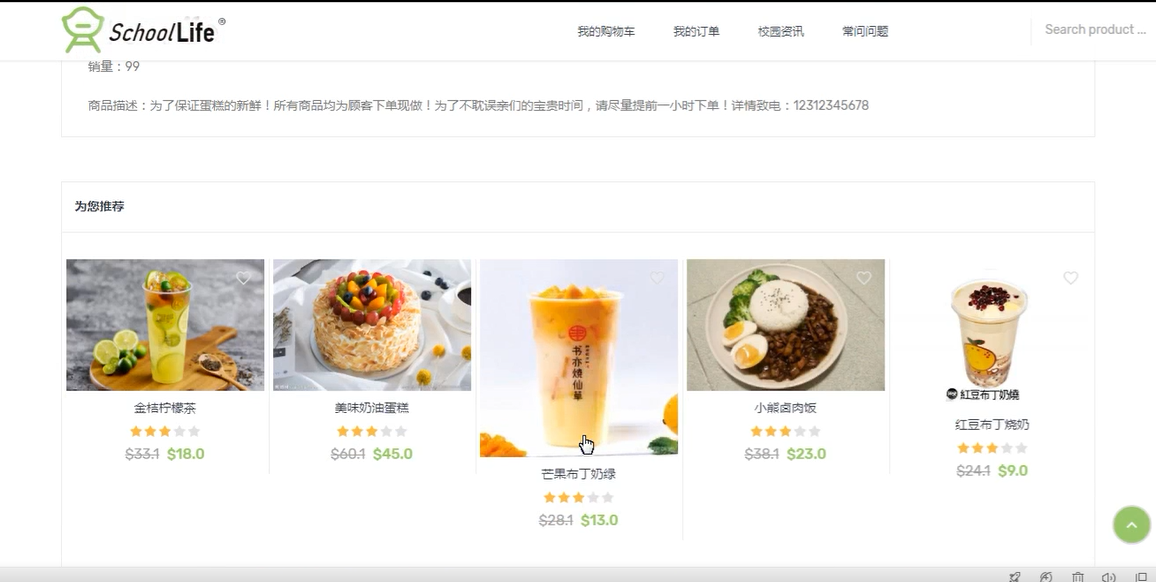
Task: Click the speaker volume icon
Action: (x=1109, y=577)
